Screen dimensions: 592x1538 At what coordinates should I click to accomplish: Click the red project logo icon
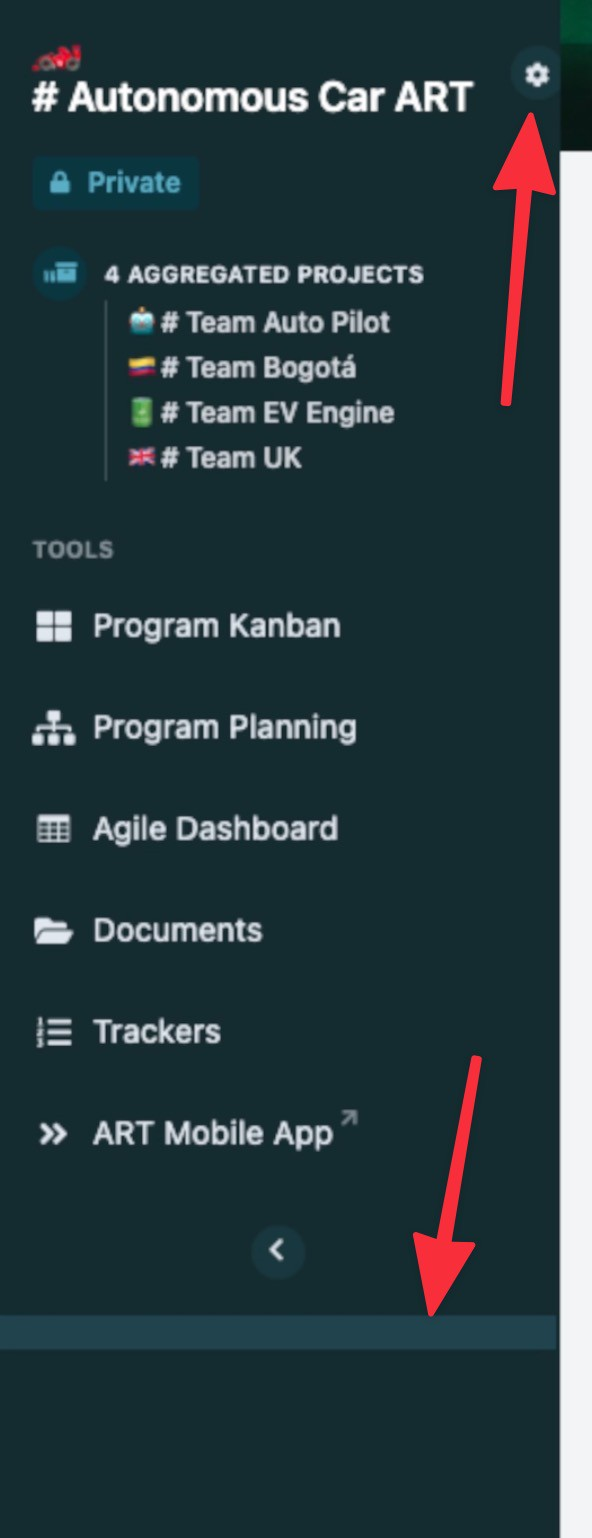[57, 59]
